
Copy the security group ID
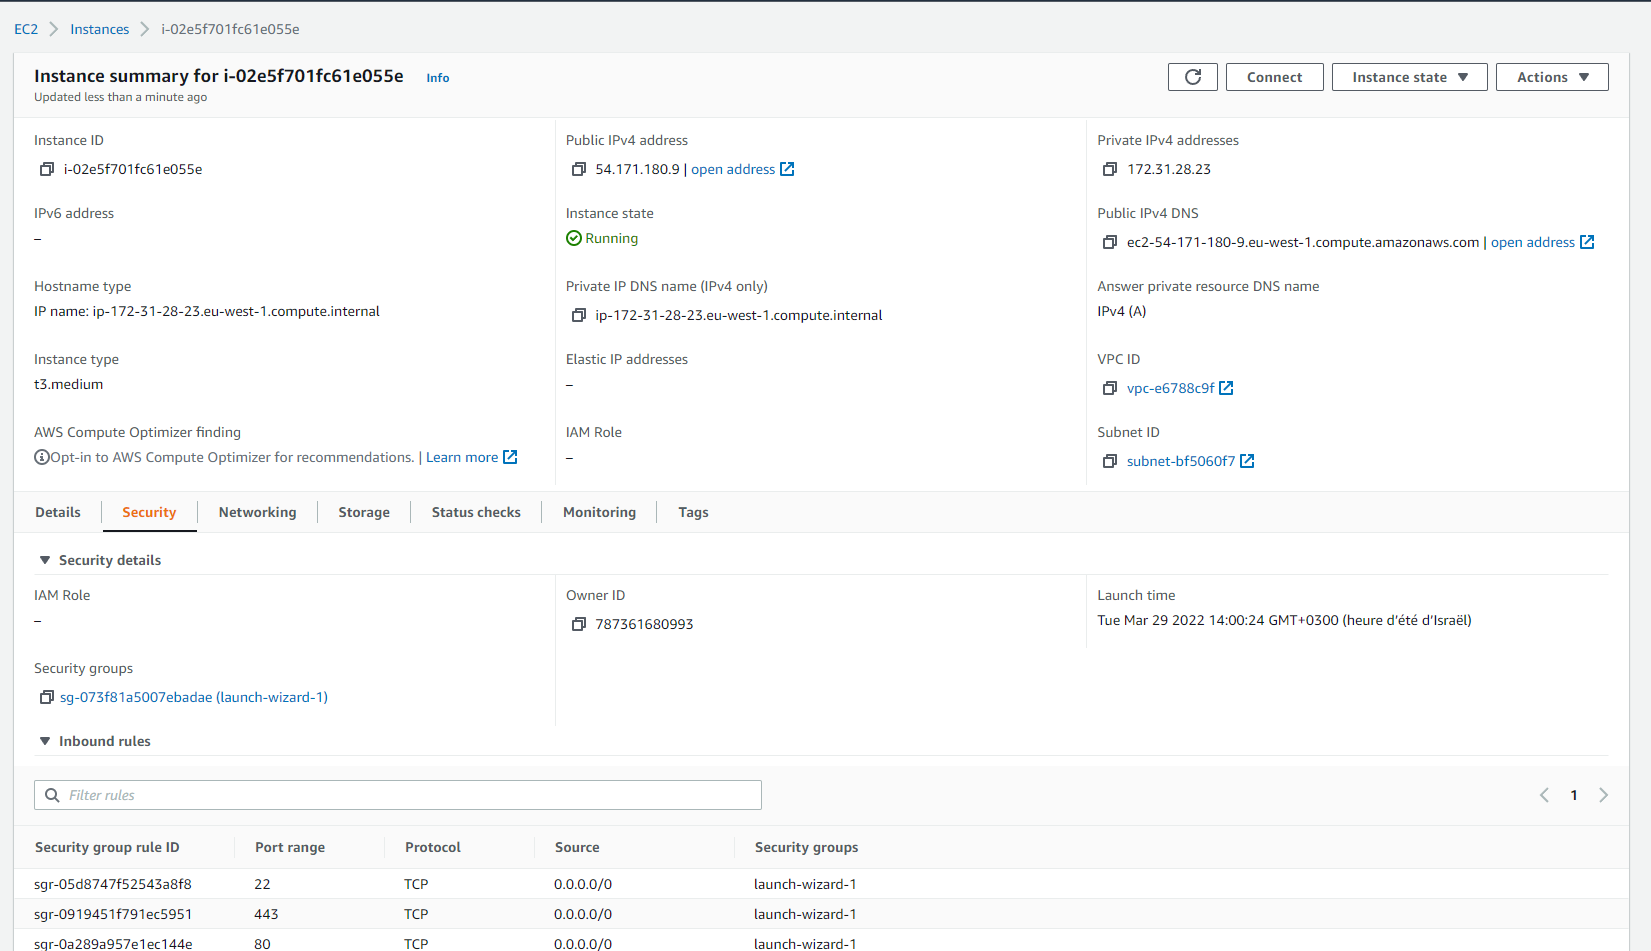[x=46, y=698]
